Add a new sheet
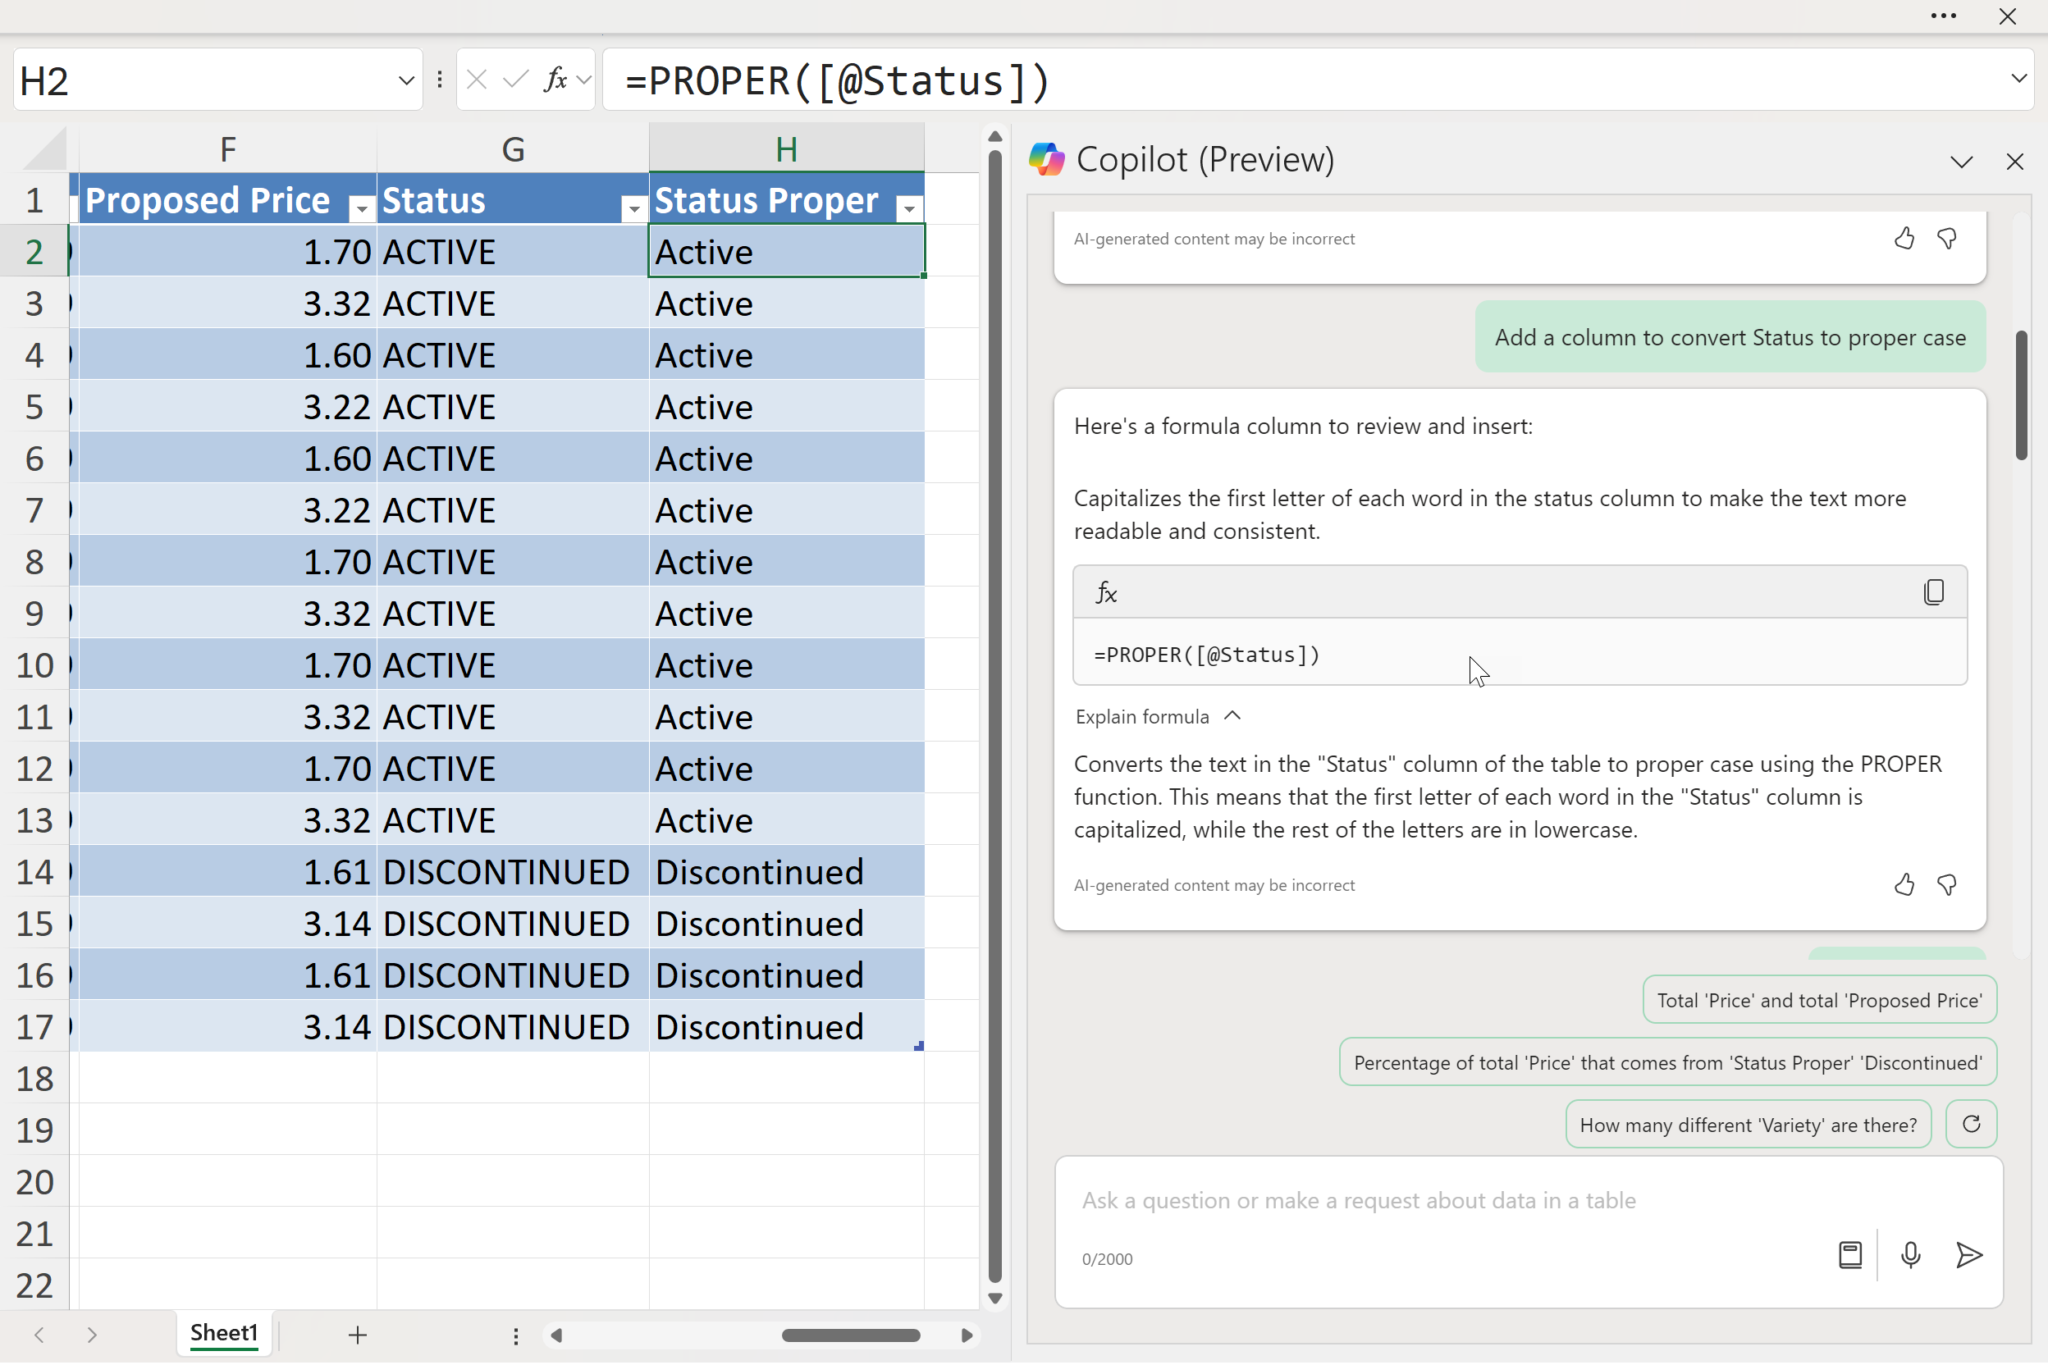The width and height of the screenshot is (2048, 1365). pyautogui.click(x=357, y=1335)
